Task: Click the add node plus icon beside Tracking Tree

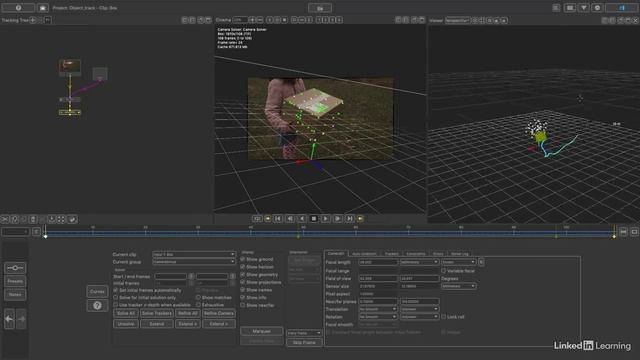Action: pos(33,20)
